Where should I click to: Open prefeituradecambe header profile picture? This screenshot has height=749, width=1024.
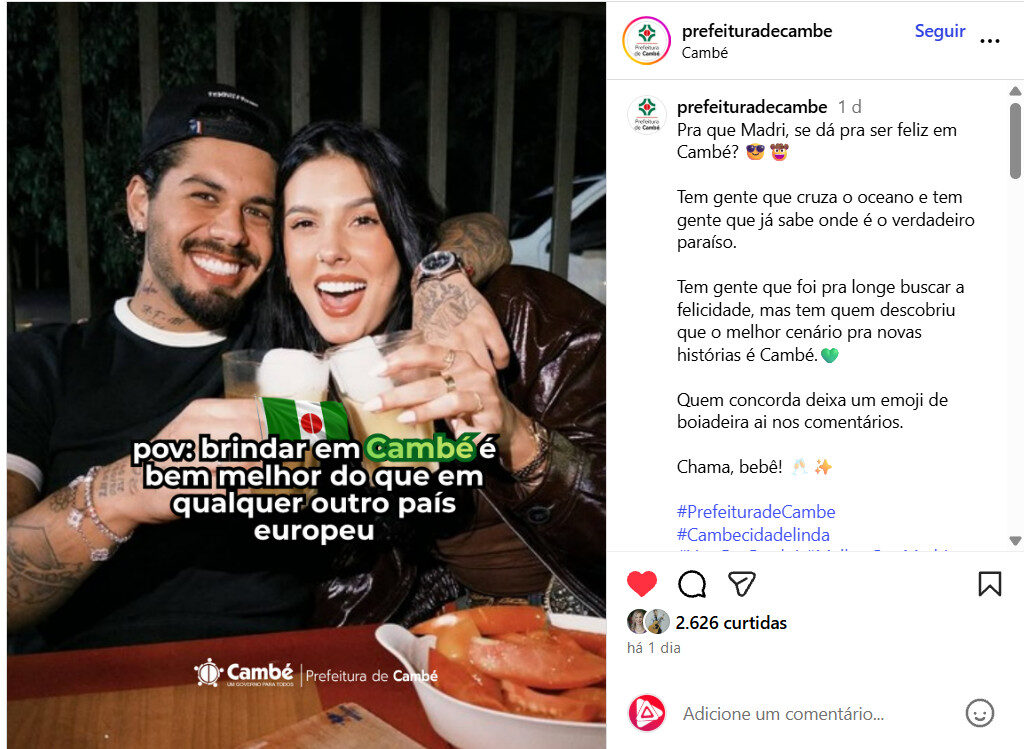(x=647, y=40)
